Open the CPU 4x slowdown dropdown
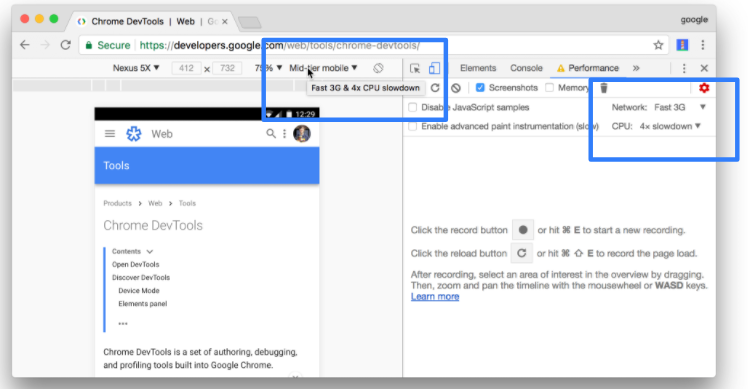Viewport: 748px width, 389px height. pyautogui.click(x=670, y=126)
